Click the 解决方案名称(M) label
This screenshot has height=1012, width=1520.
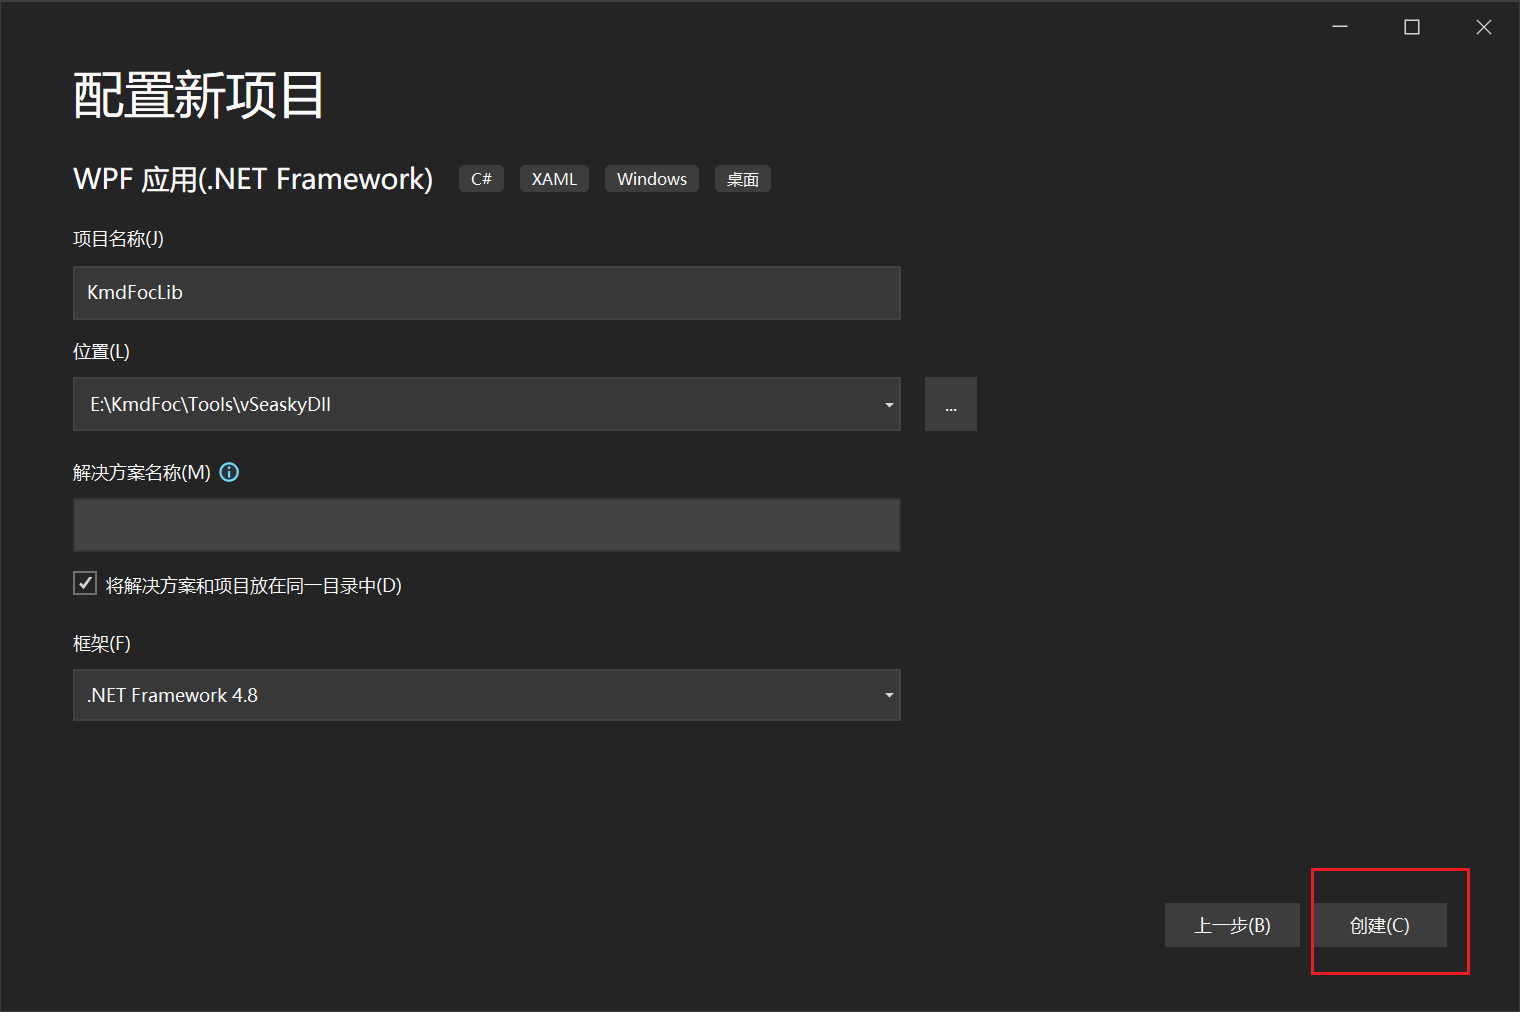pyautogui.click(x=142, y=473)
